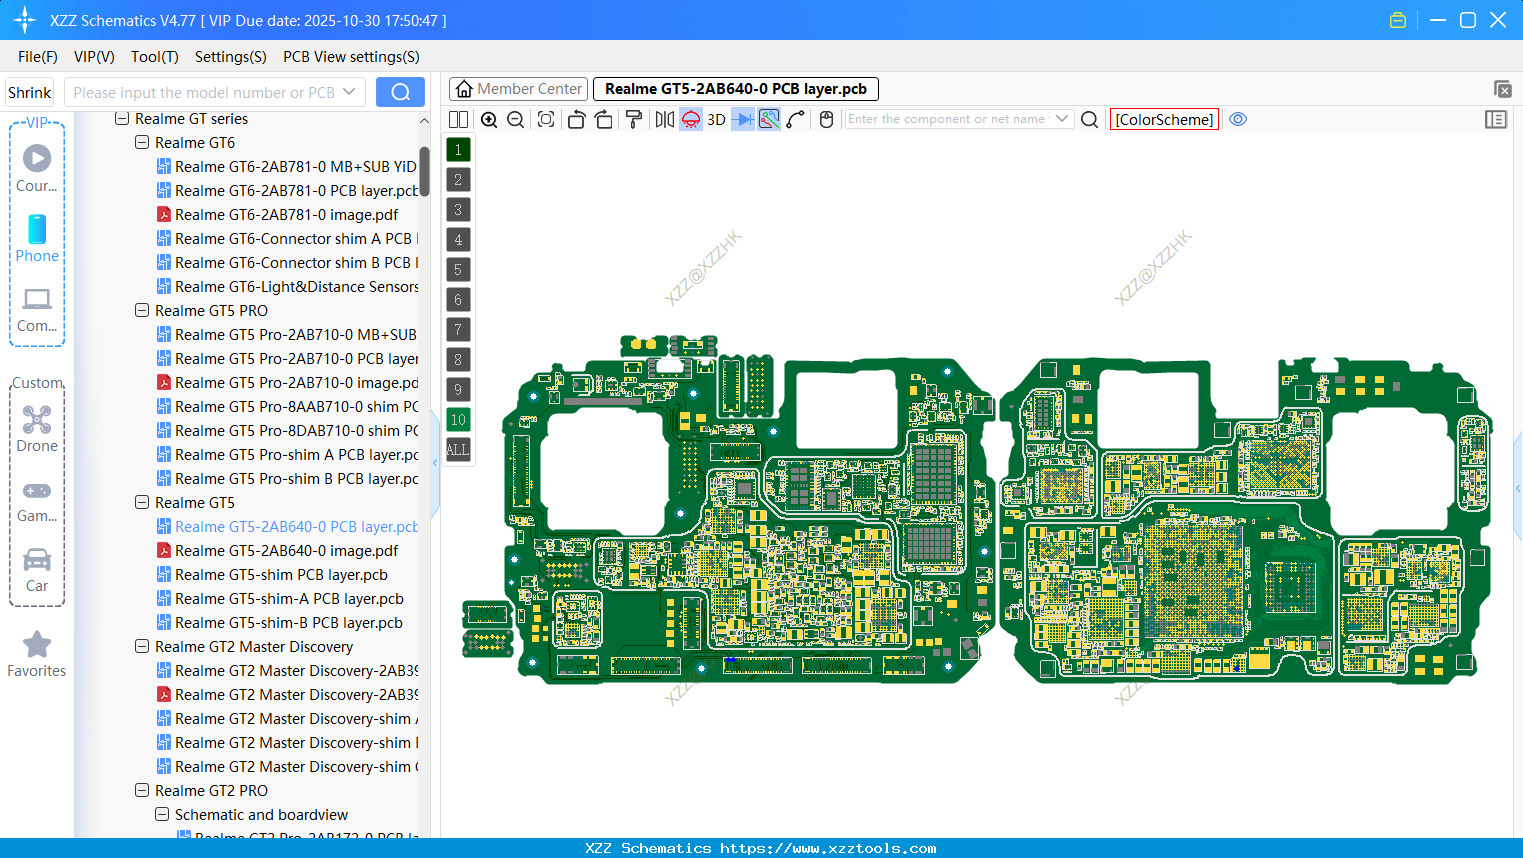Open the component or net name dropdown
The image size is (1523, 858).
(x=1062, y=119)
